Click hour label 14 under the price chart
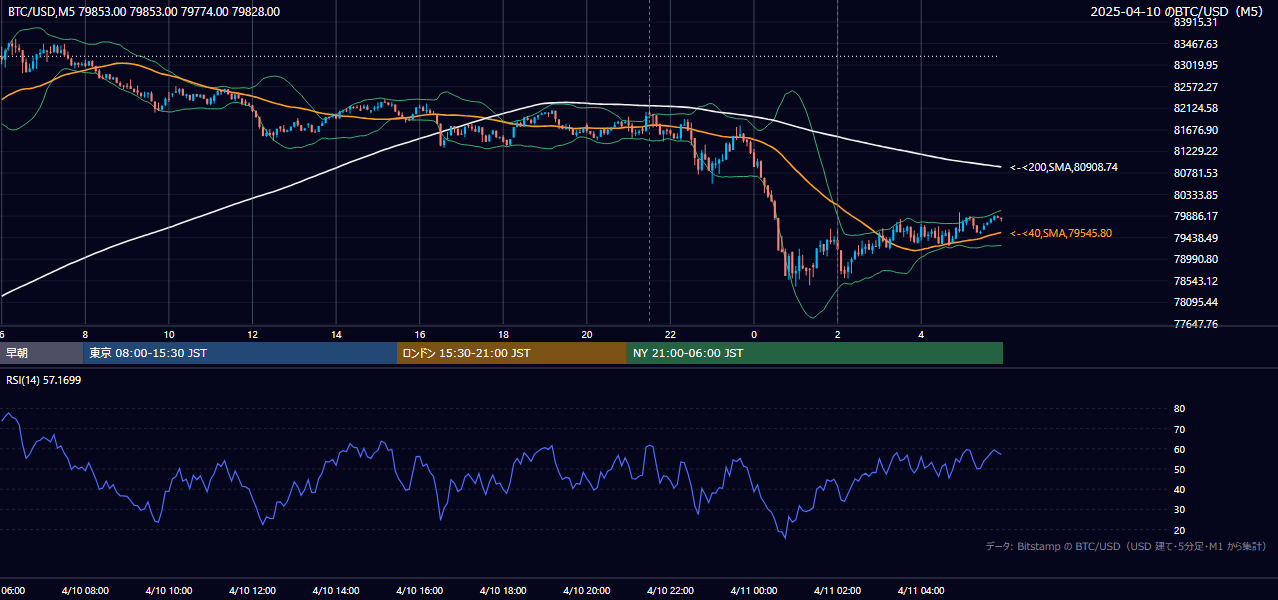Image resolution: width=1278 pixels, height=600 pixels. coord(336,334)
